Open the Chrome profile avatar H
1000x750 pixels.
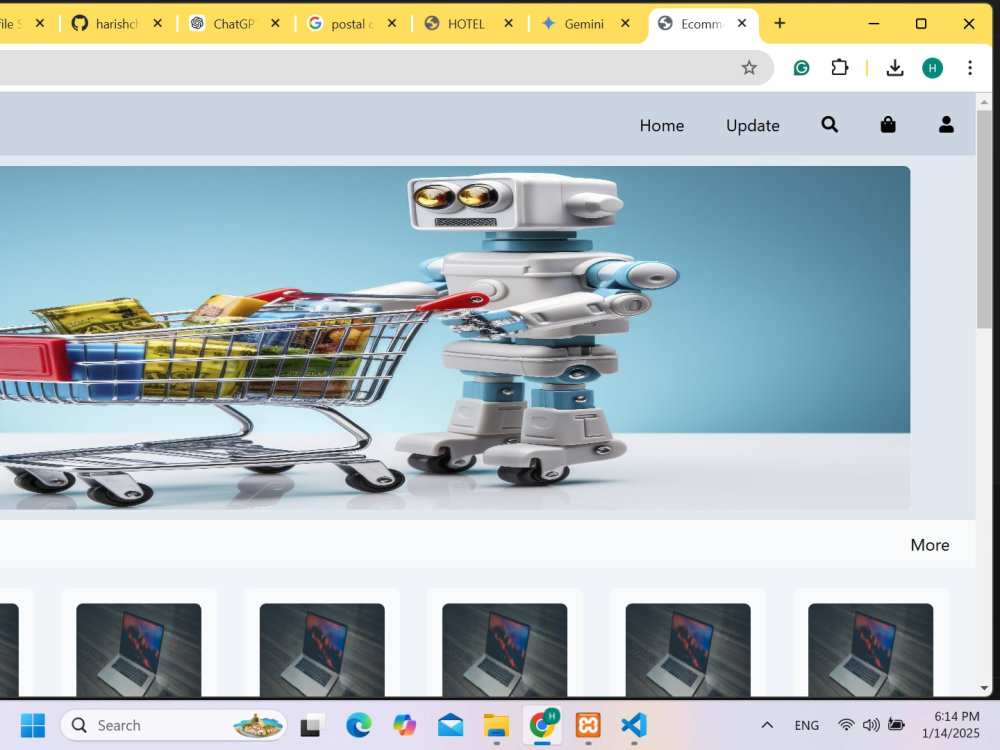[932, 68]
